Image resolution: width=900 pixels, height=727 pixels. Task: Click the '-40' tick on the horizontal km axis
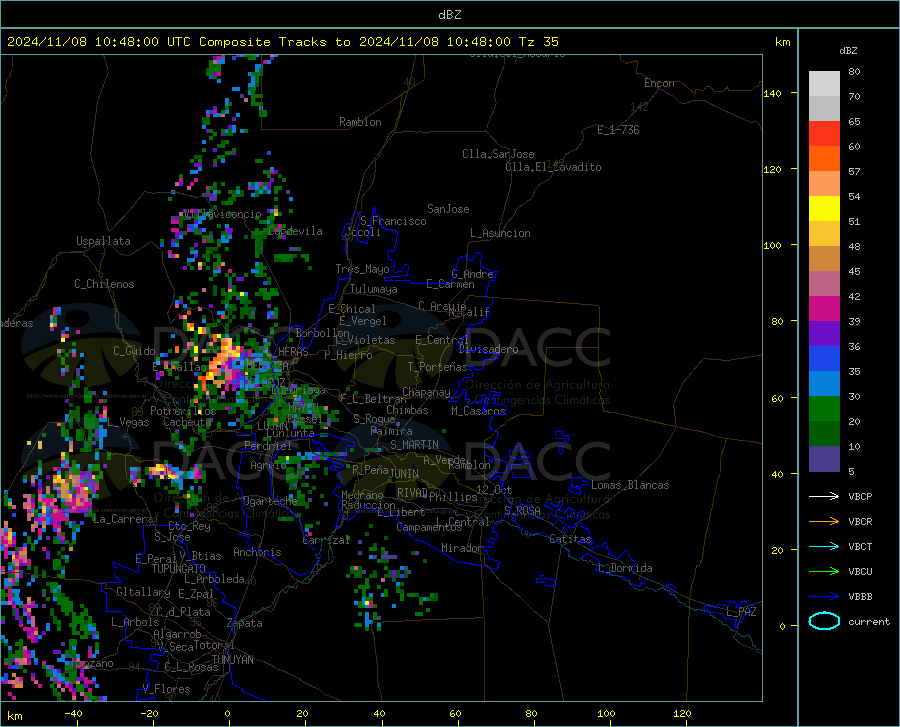[73, 713]
